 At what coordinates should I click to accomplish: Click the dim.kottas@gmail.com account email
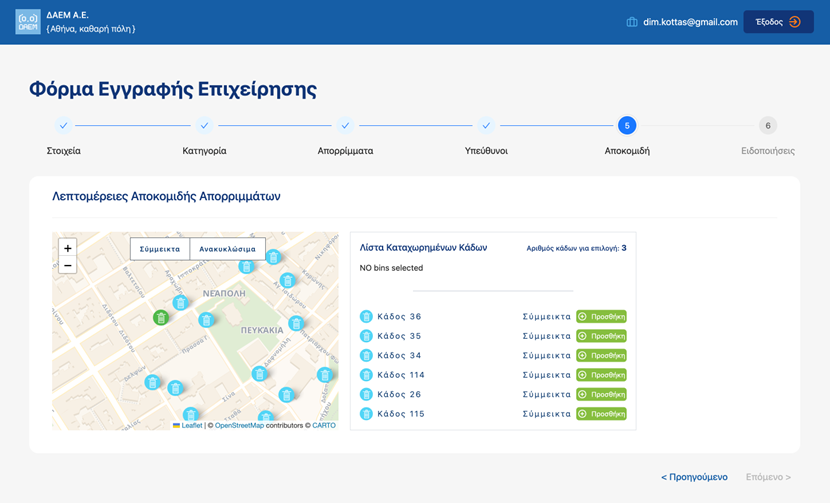pos(690,22)
